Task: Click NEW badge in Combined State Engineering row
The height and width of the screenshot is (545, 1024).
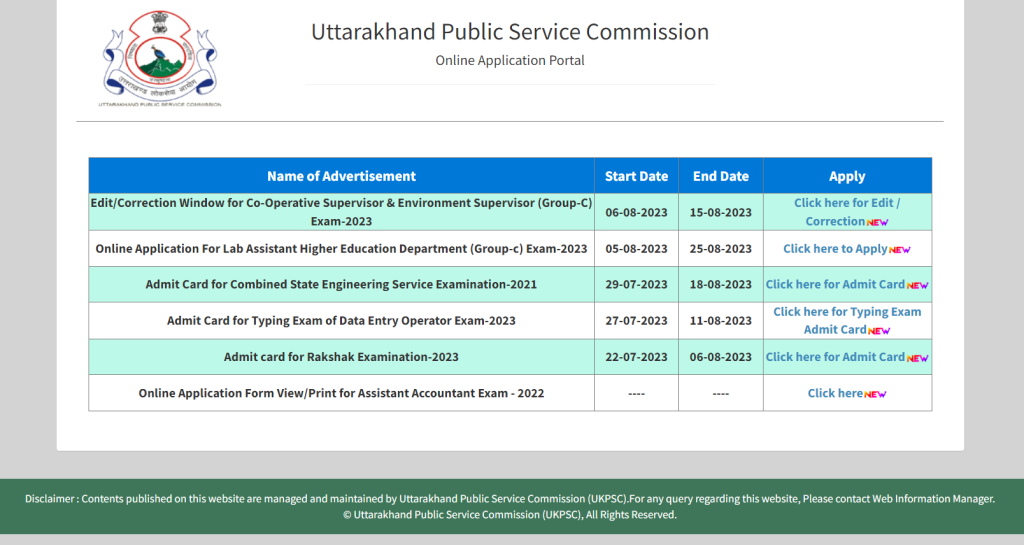Action: (x=918, y=286)
